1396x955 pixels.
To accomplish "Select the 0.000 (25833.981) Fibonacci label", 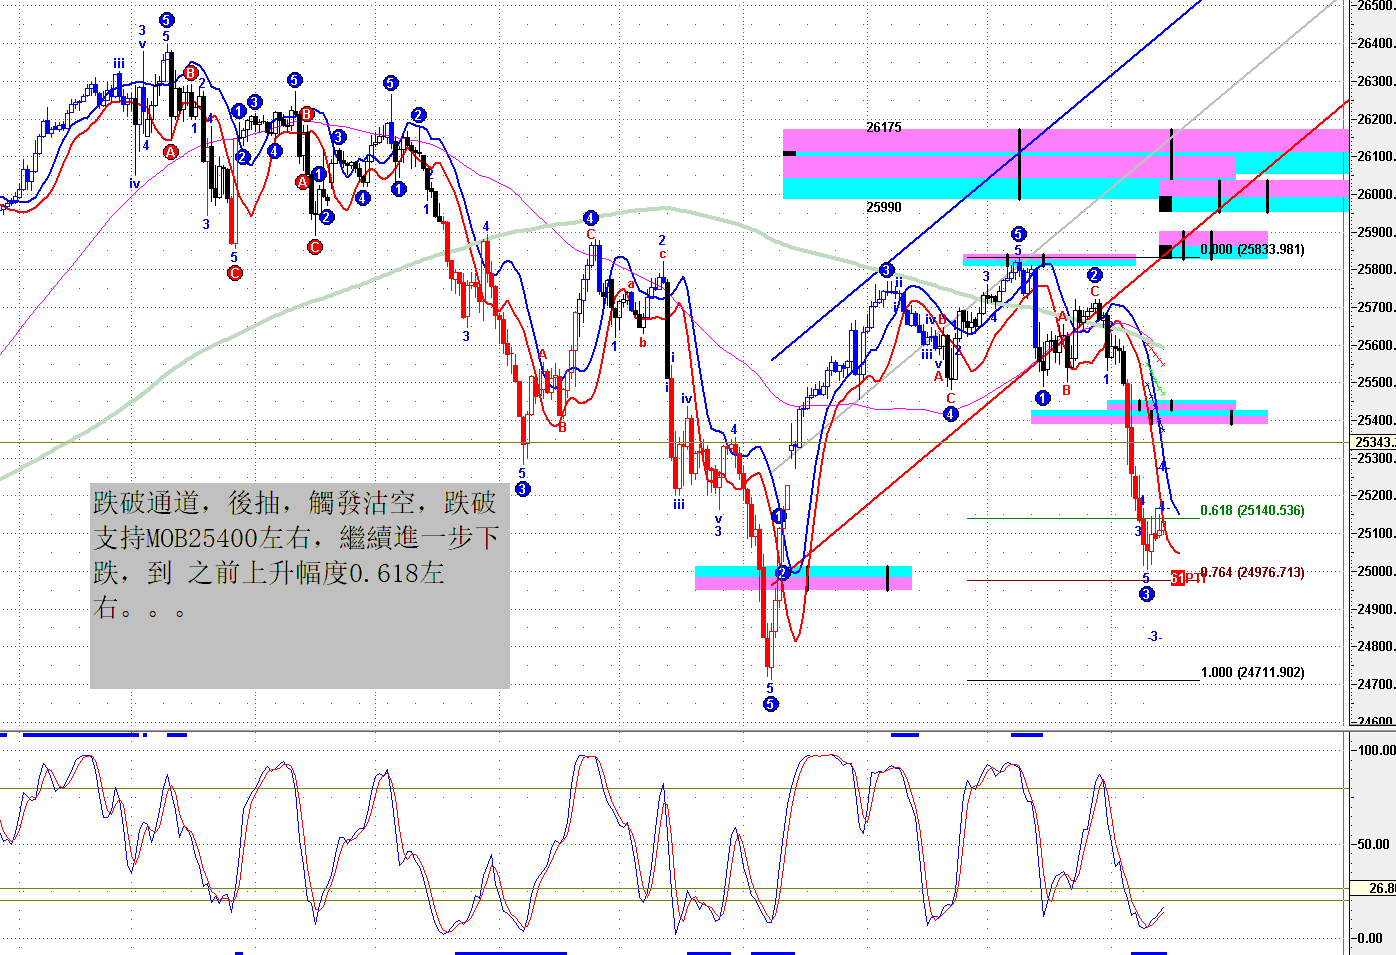I will [x=1252, y=249].
